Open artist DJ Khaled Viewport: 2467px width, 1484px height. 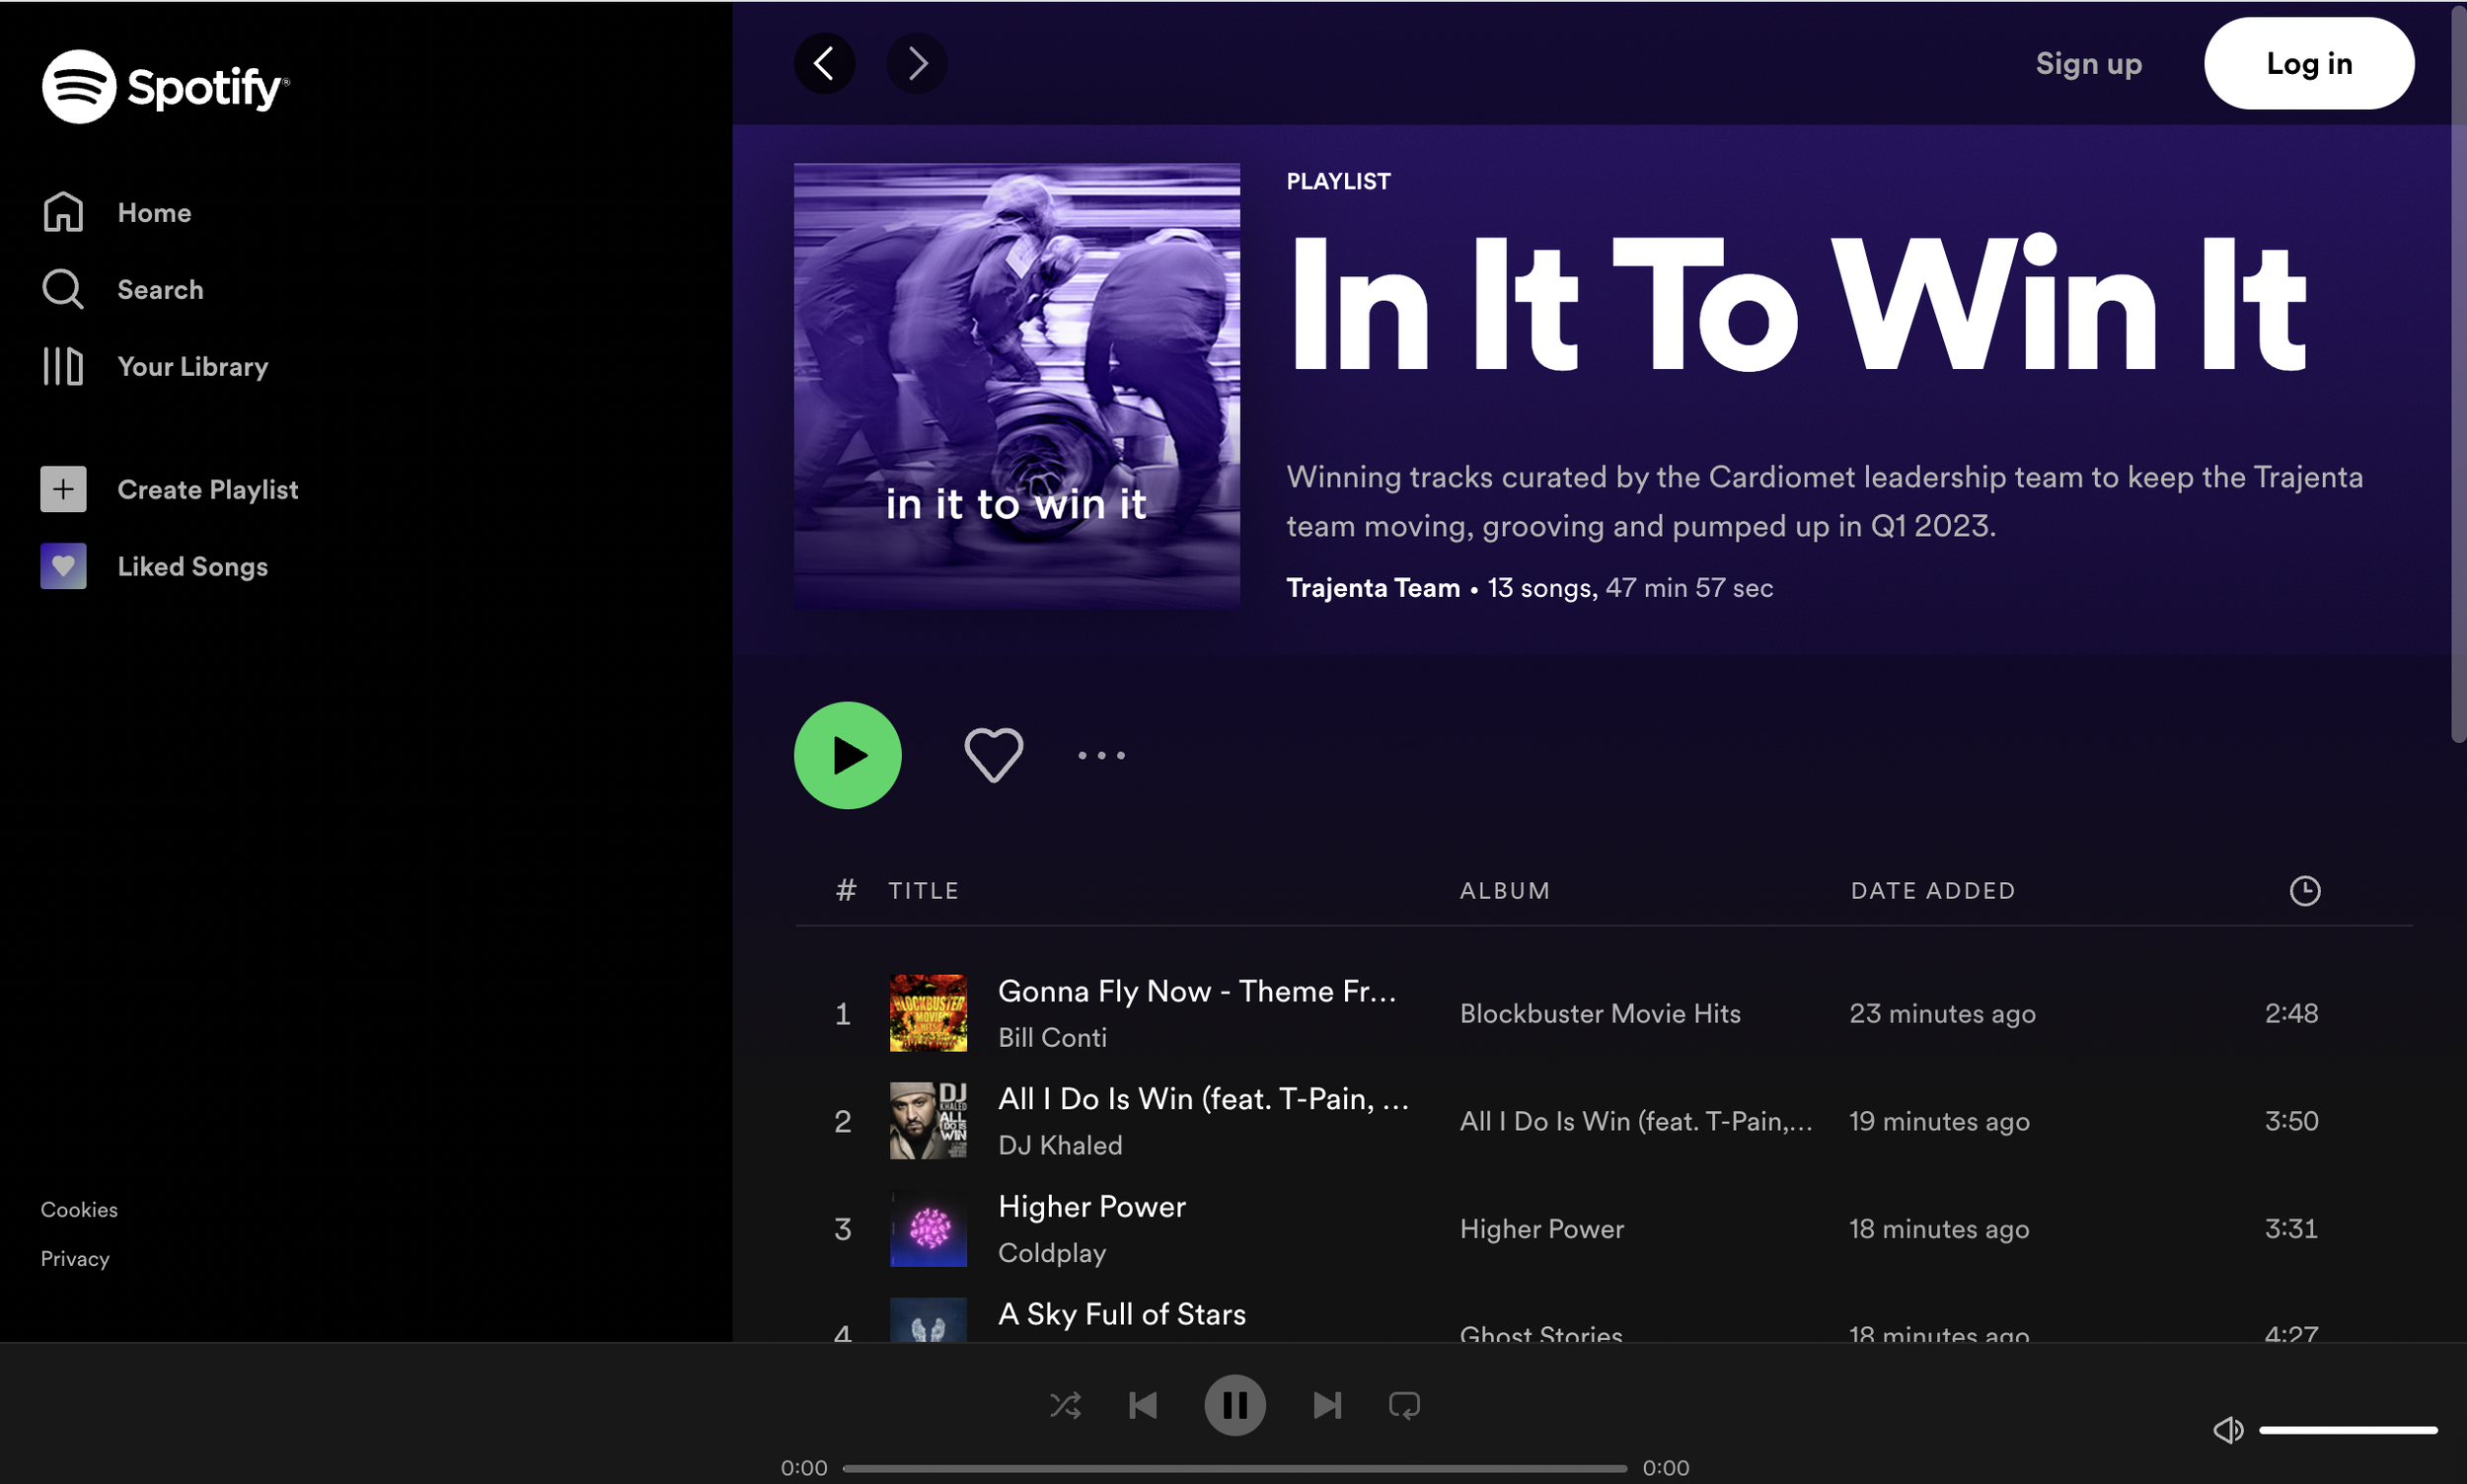click(x=1060, y=1145)
